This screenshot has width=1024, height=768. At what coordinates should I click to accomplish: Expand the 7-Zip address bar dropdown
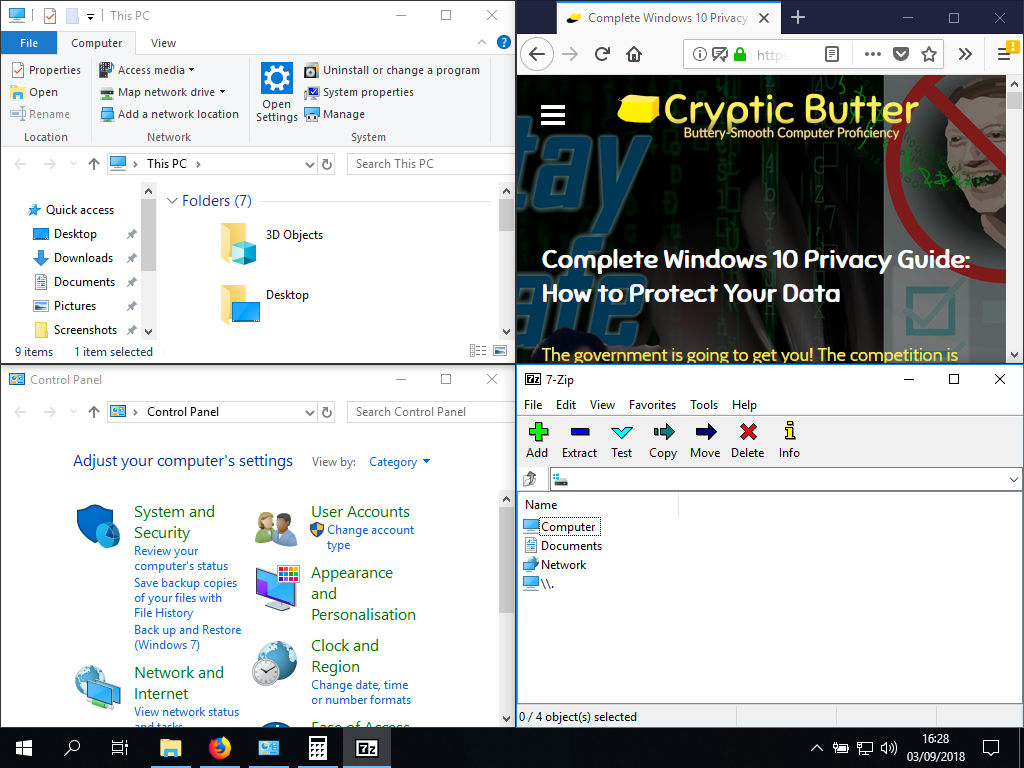pyautogui.click(x=1013, y=478)
